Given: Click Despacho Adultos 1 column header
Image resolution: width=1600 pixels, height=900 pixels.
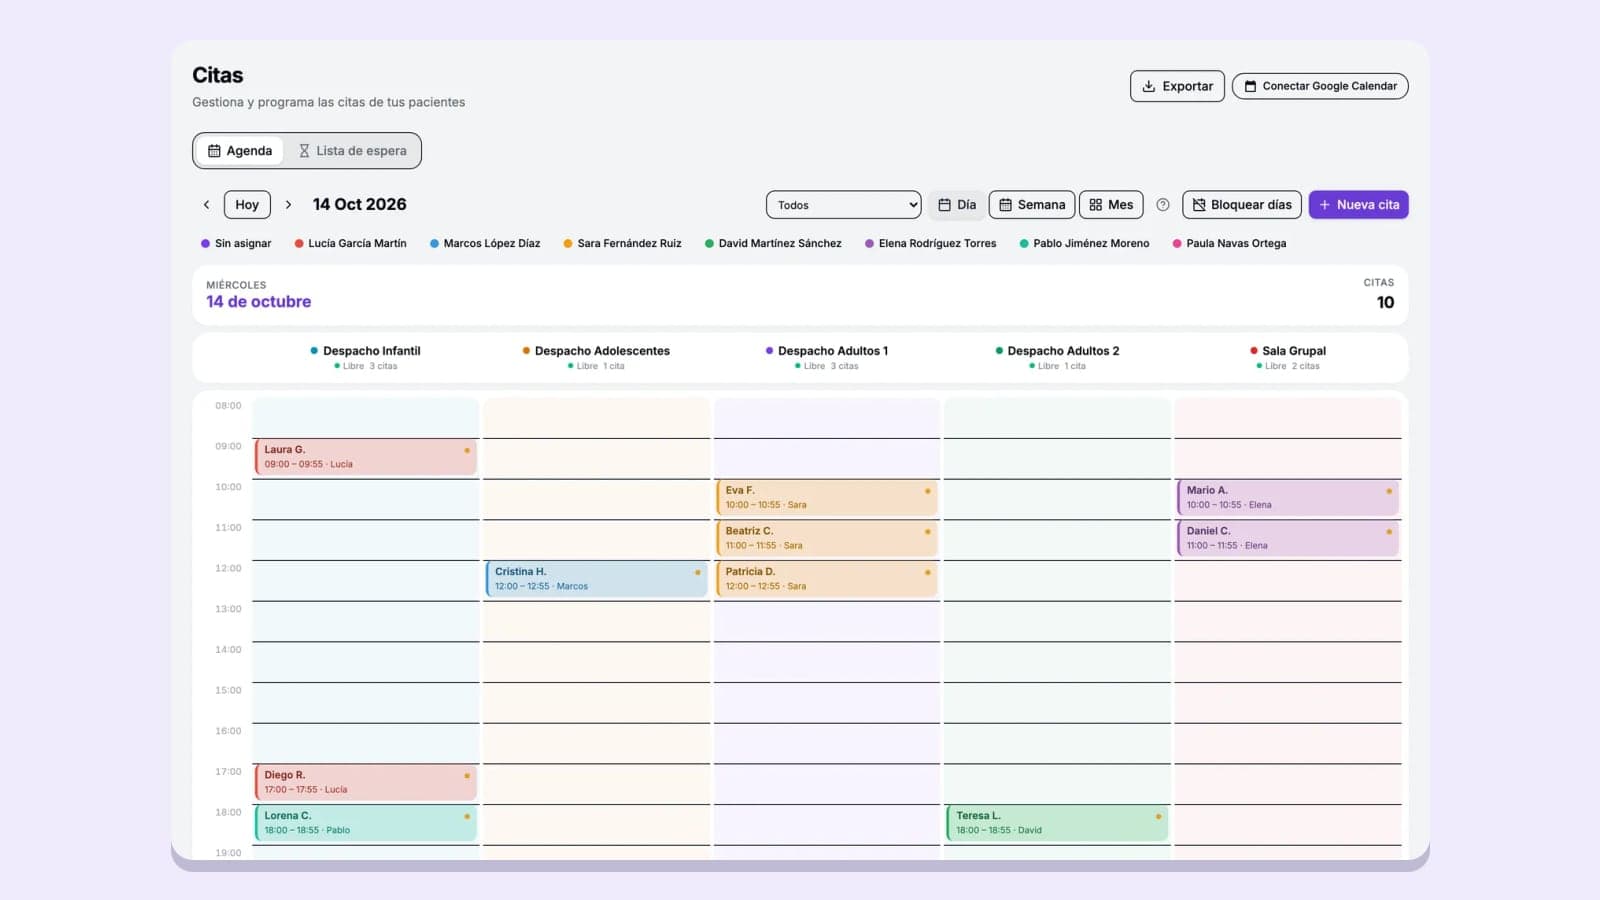Looking at the screenshot, I should pyautogui.click(x=827, y=357).
